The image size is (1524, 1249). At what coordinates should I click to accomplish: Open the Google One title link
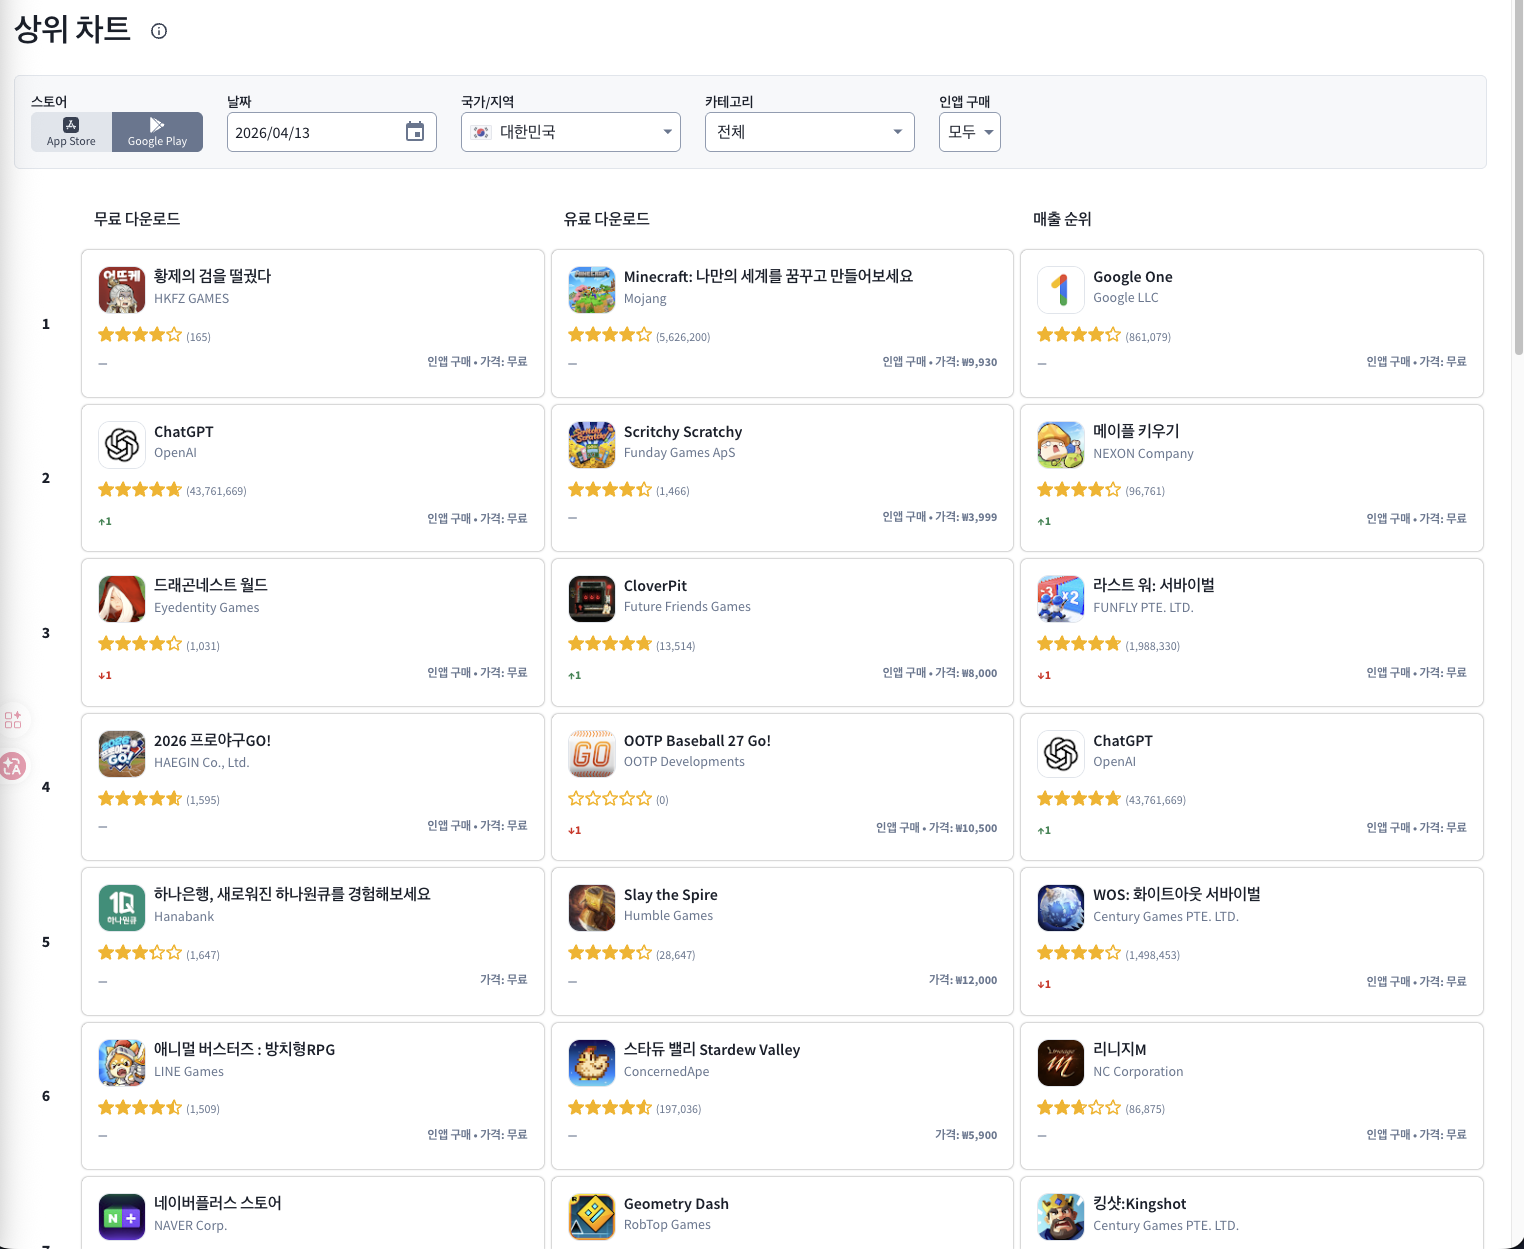1133,277
